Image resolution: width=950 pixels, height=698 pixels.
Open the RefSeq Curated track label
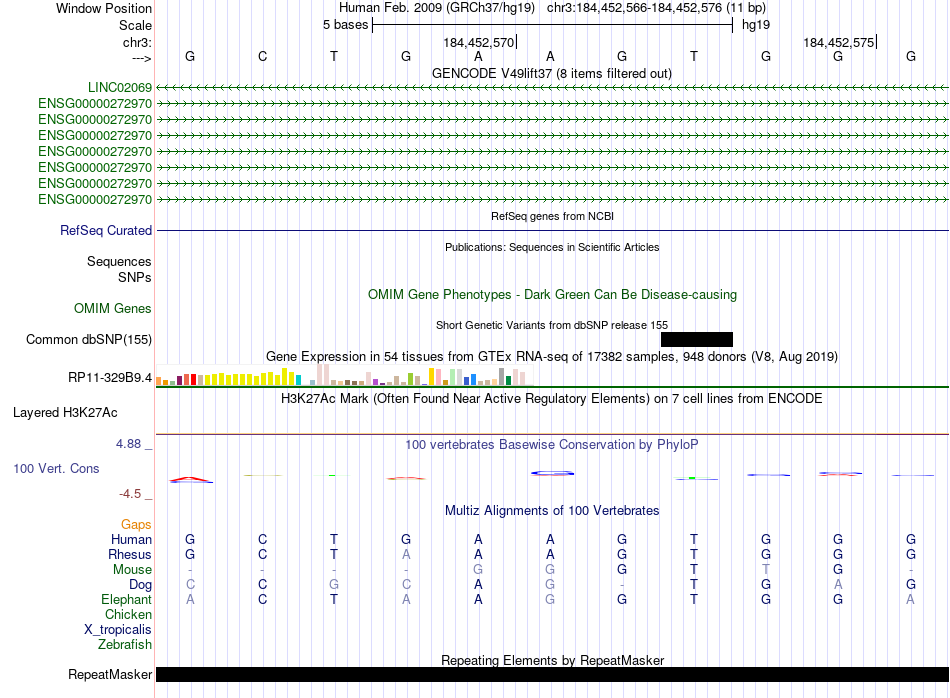105,230
